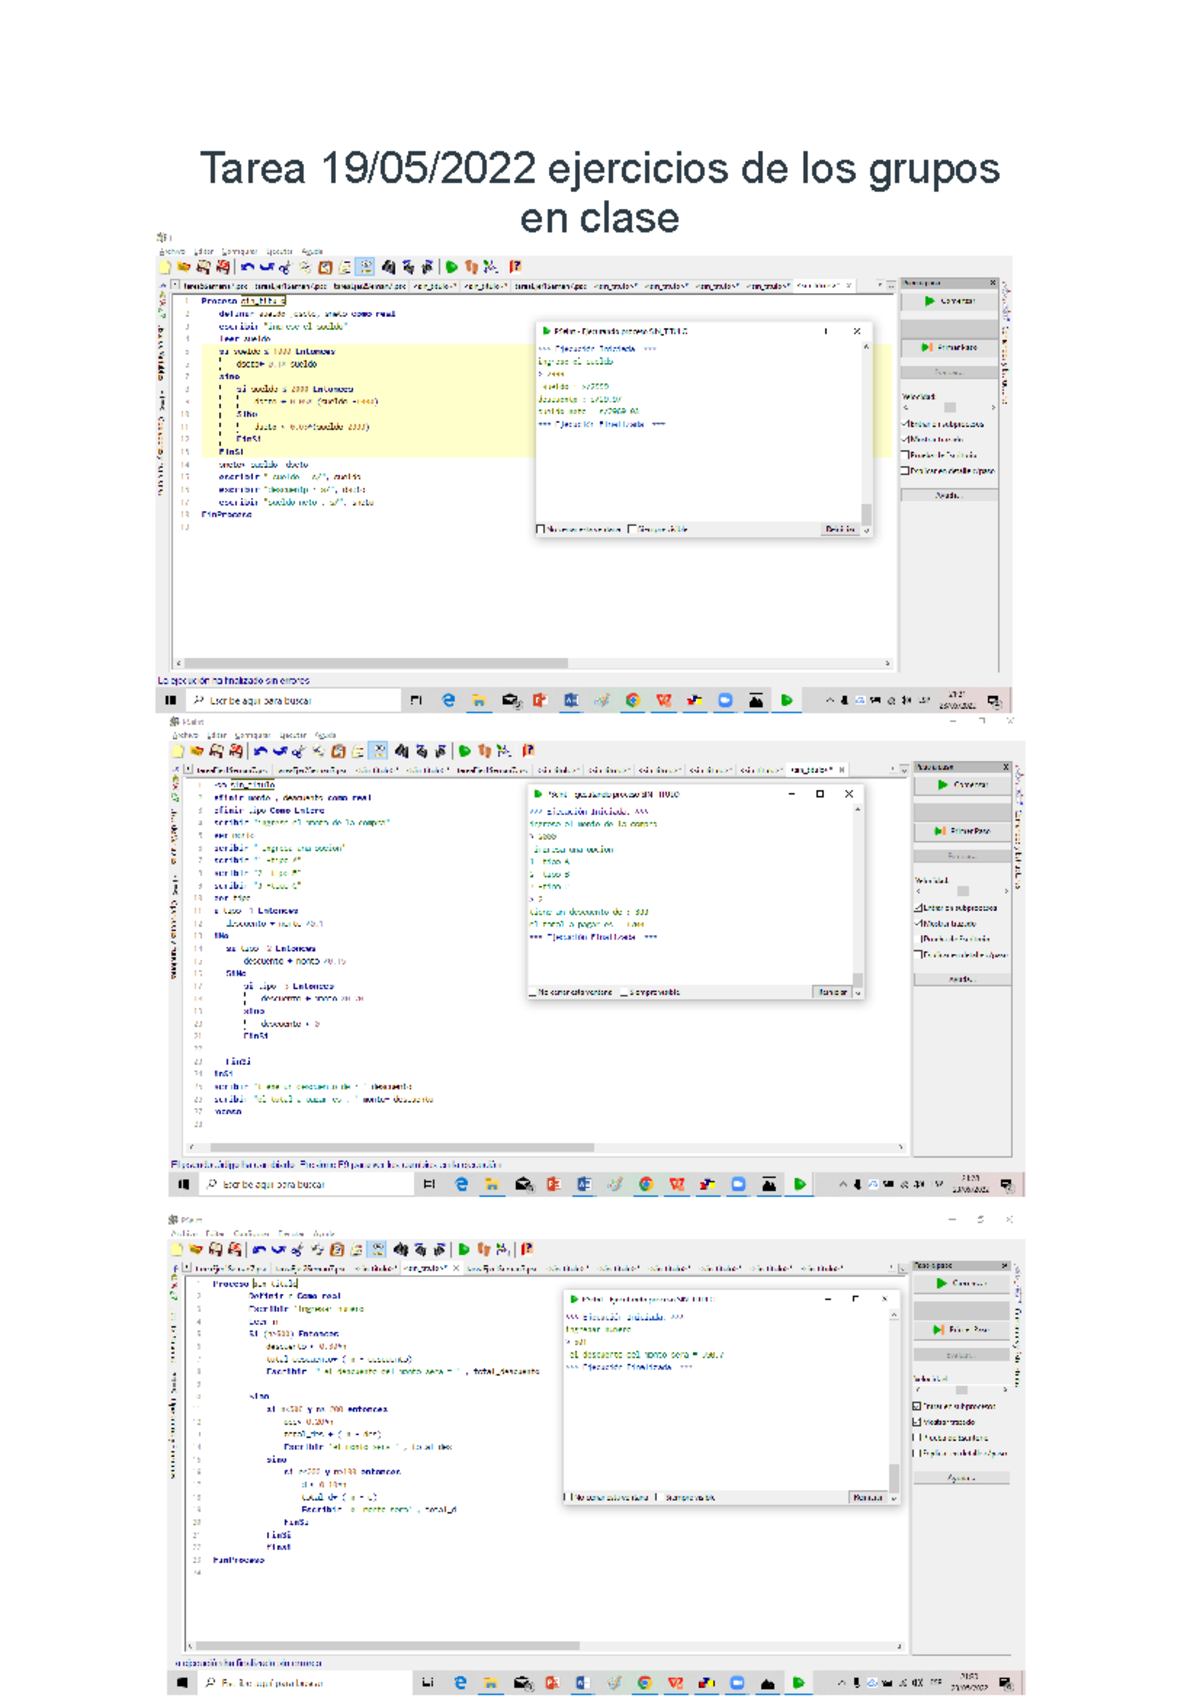The width and height of the screenshot is (1200, 1698).
Task: Open arrow next to Reiniciar in middle output window
Action: (x=858, y=992)
